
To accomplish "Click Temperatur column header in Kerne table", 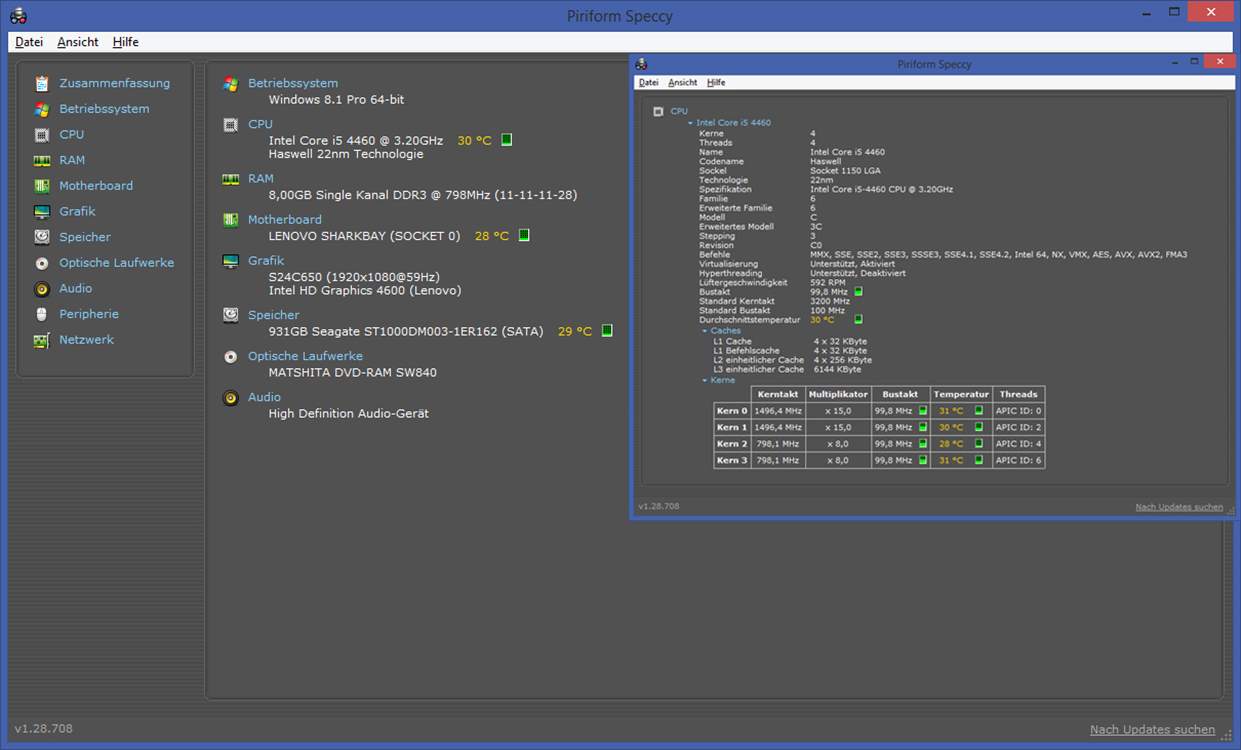I will [x=961, y=394].
